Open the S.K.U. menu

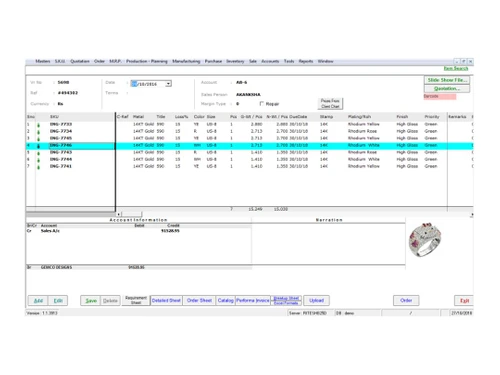[x=60, y=61]
